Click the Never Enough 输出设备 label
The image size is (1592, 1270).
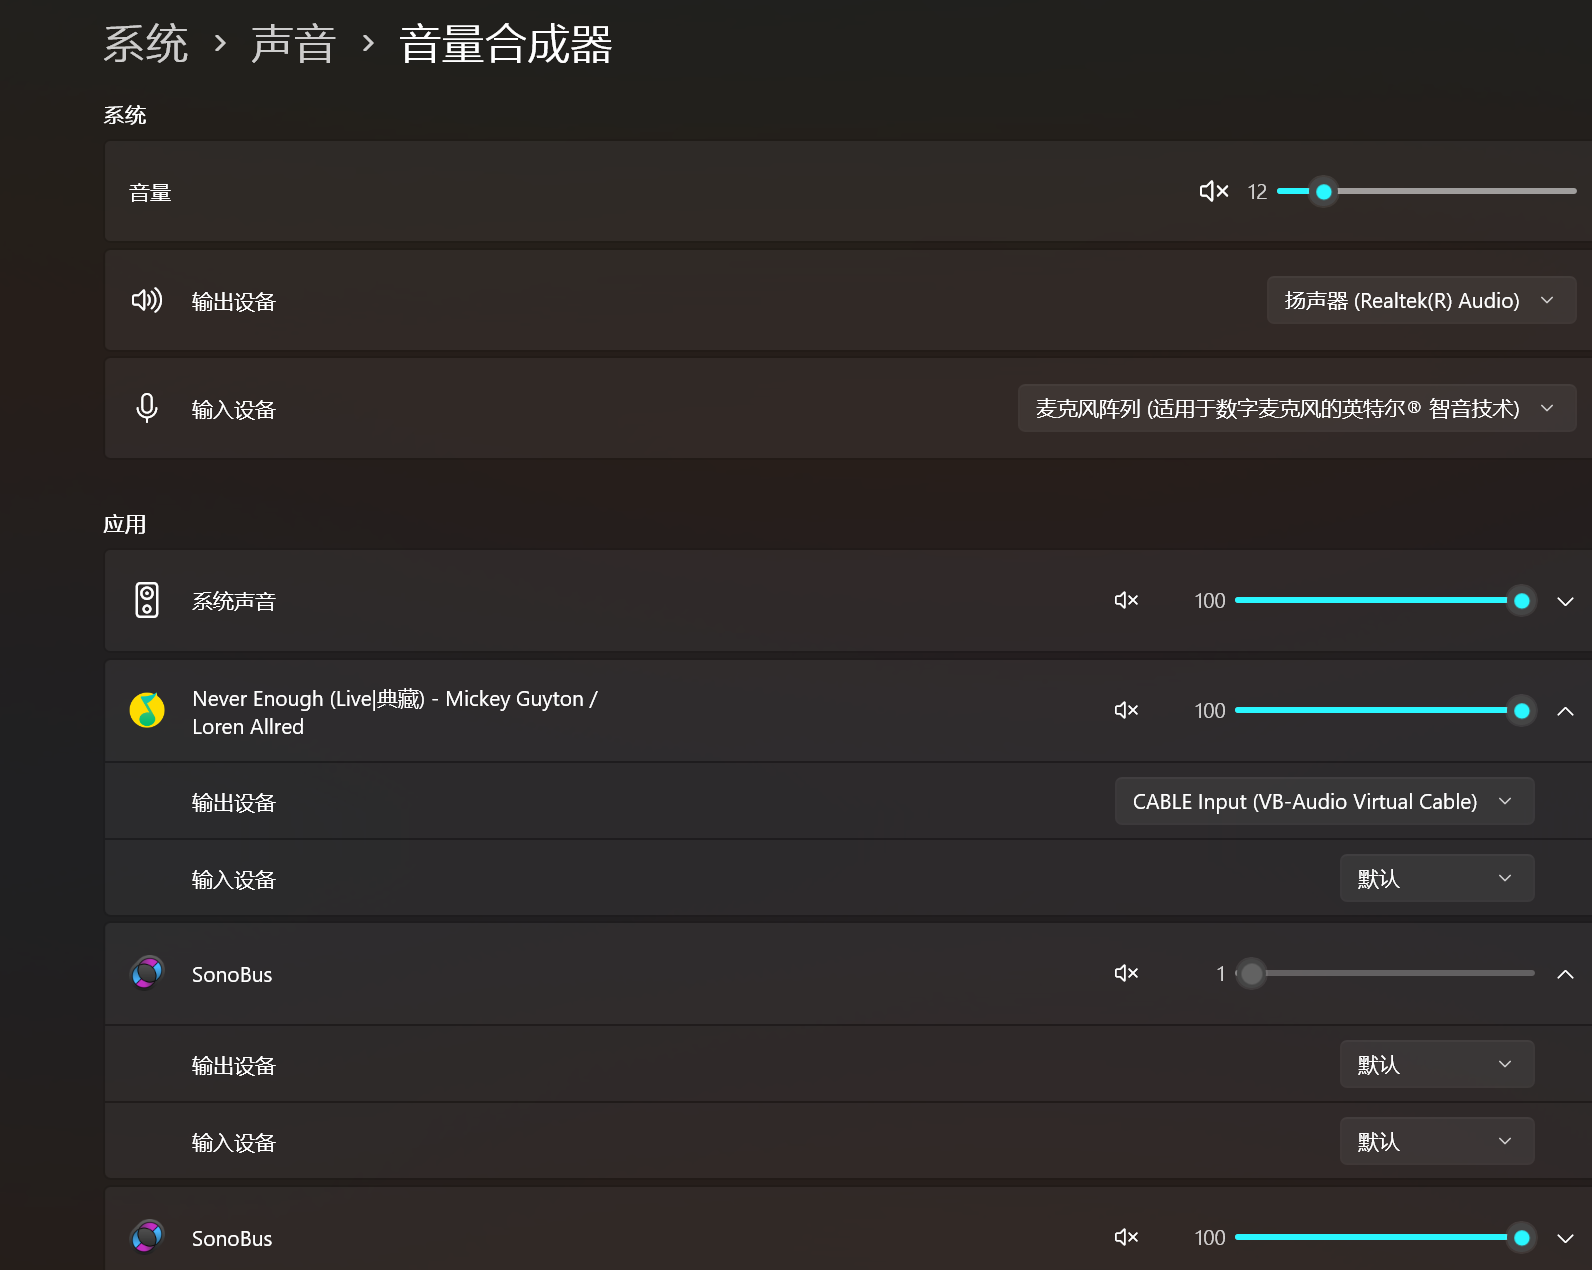tap(234, 802)
